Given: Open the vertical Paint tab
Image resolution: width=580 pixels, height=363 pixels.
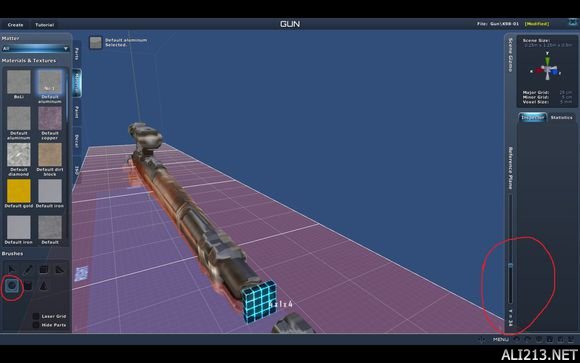Looking at the screenshot, I should pos(77,112).
